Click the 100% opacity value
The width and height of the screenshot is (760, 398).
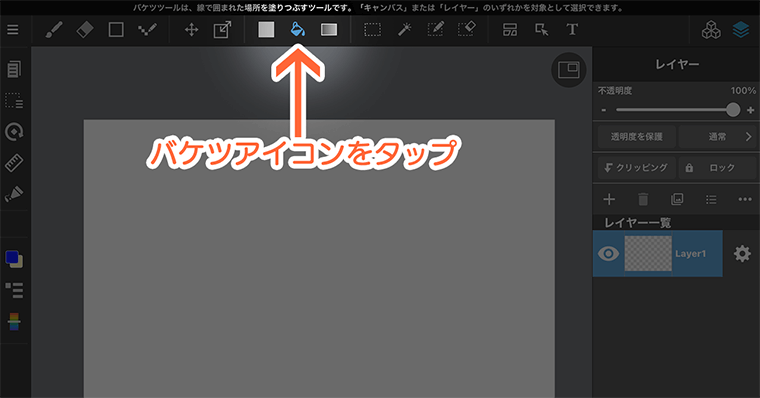click(743, 91)
